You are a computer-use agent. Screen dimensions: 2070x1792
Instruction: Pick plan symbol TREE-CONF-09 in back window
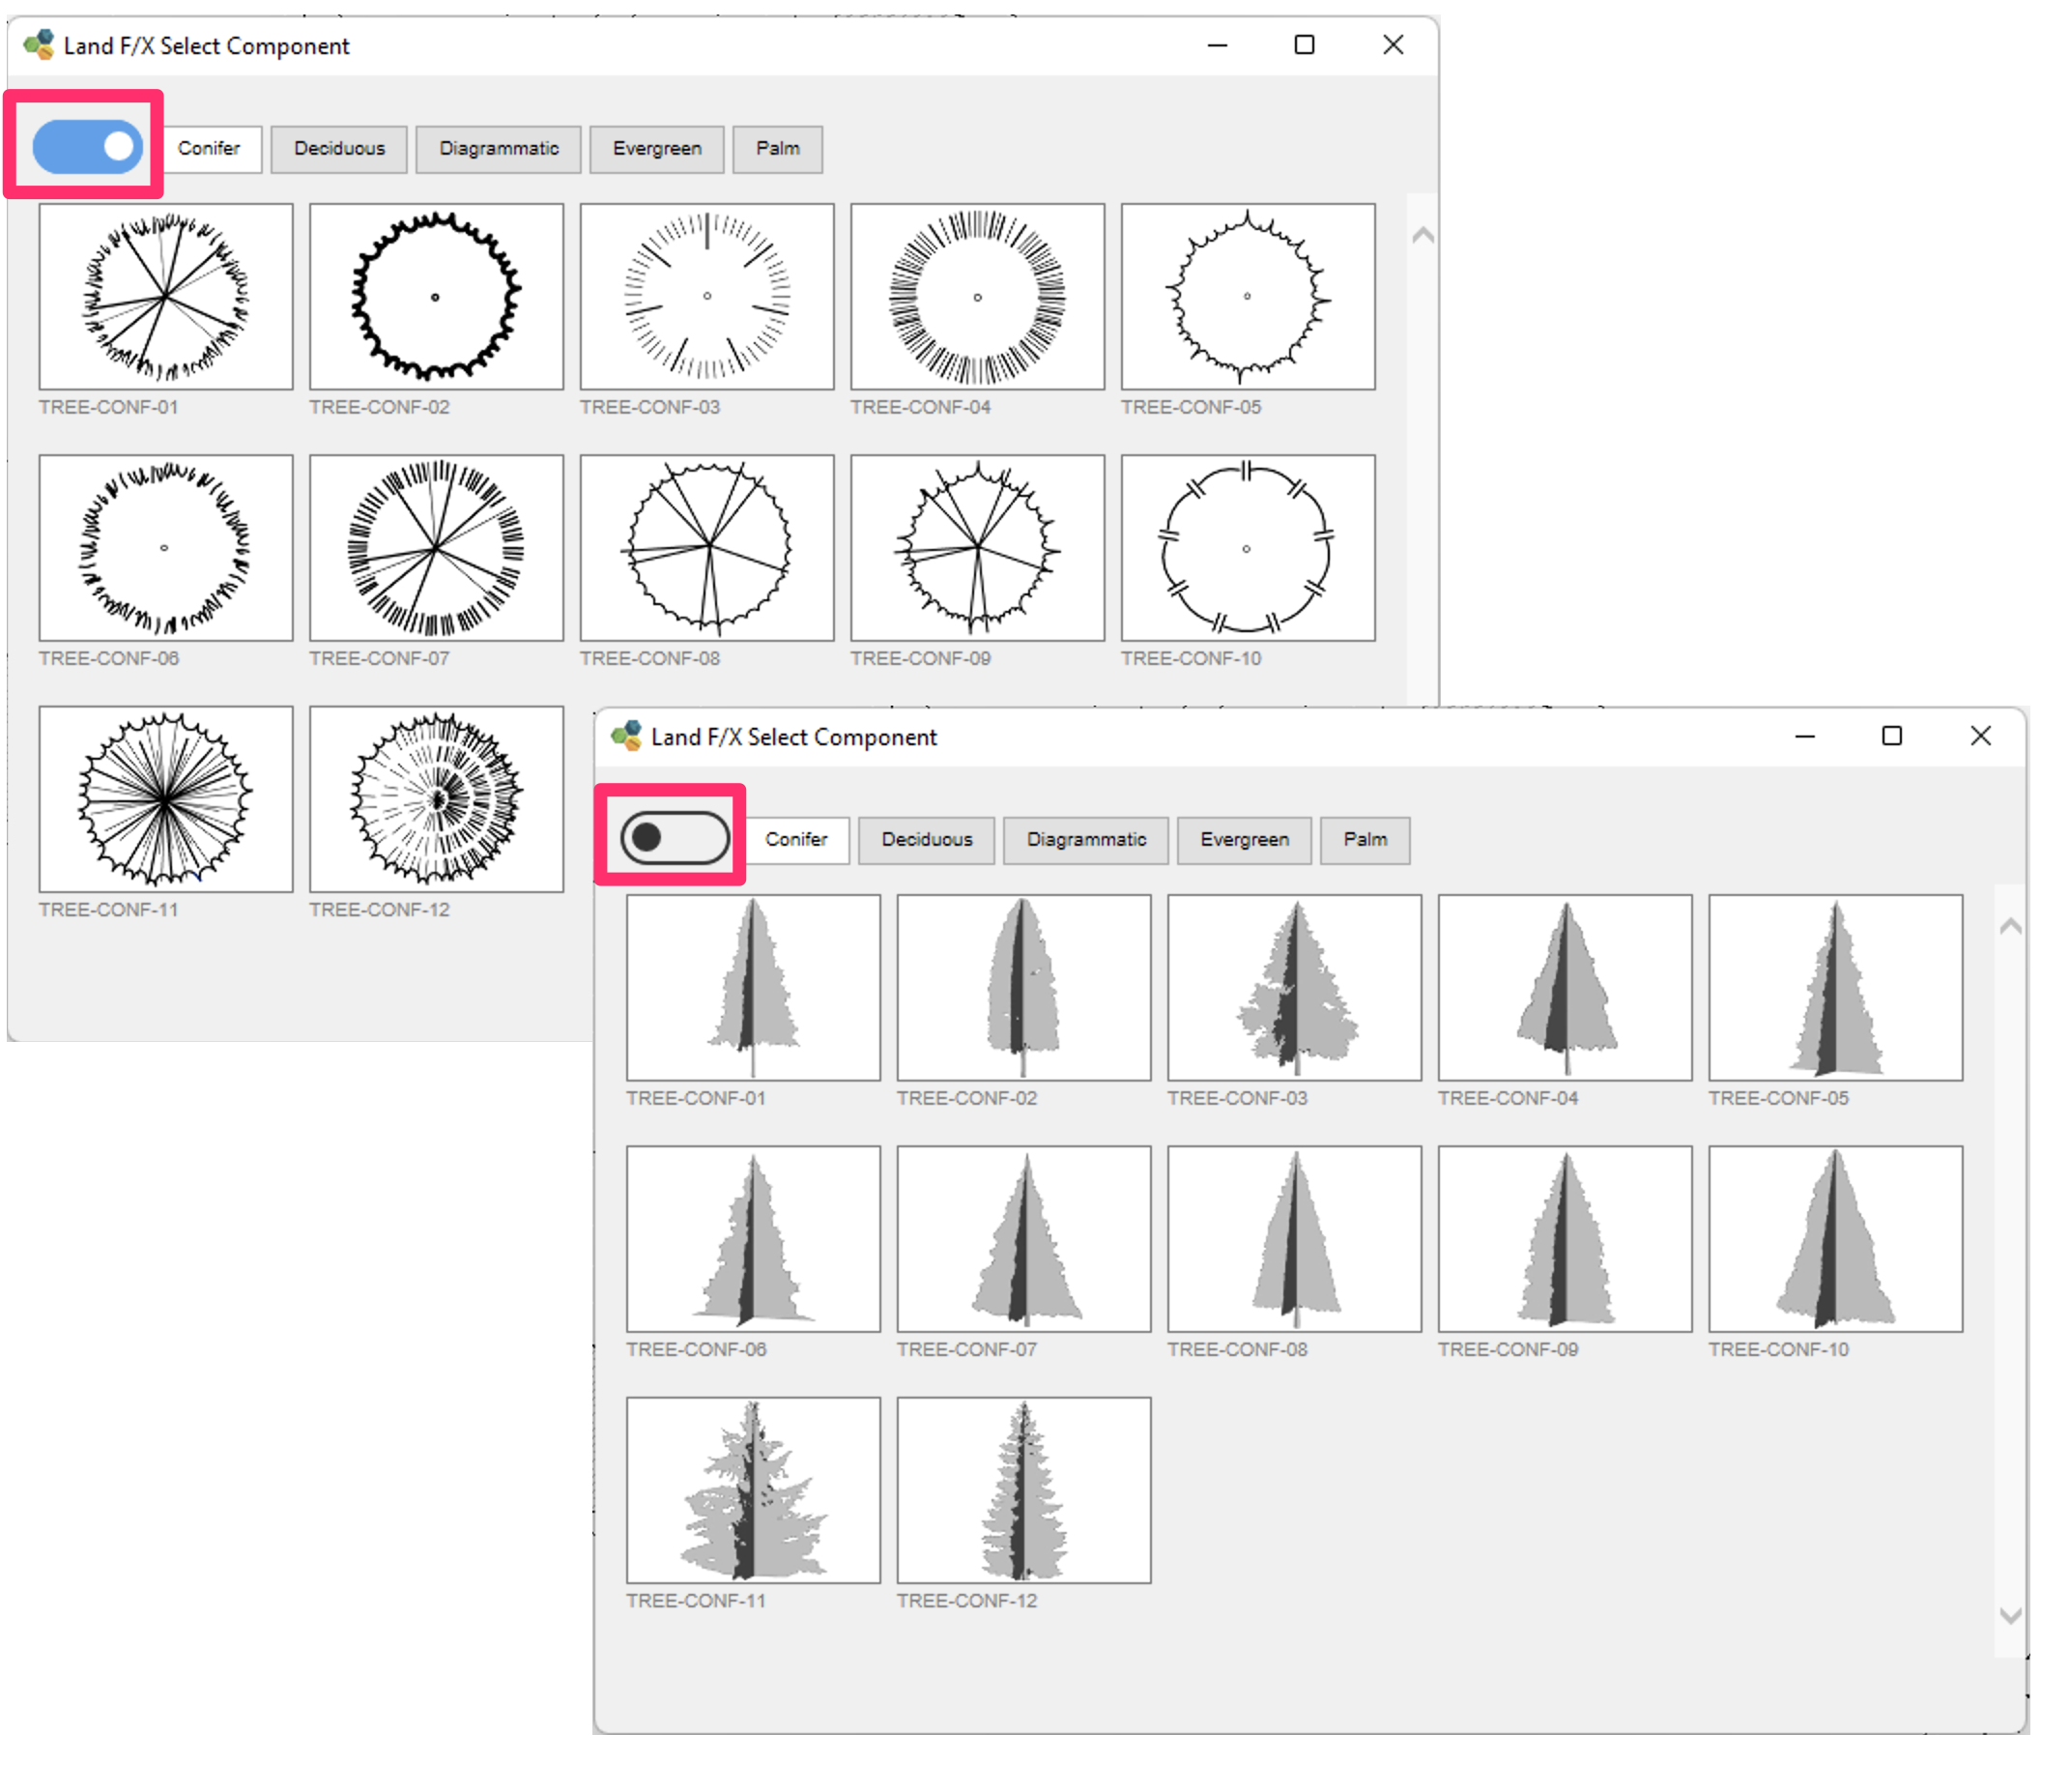pos(978,548)
